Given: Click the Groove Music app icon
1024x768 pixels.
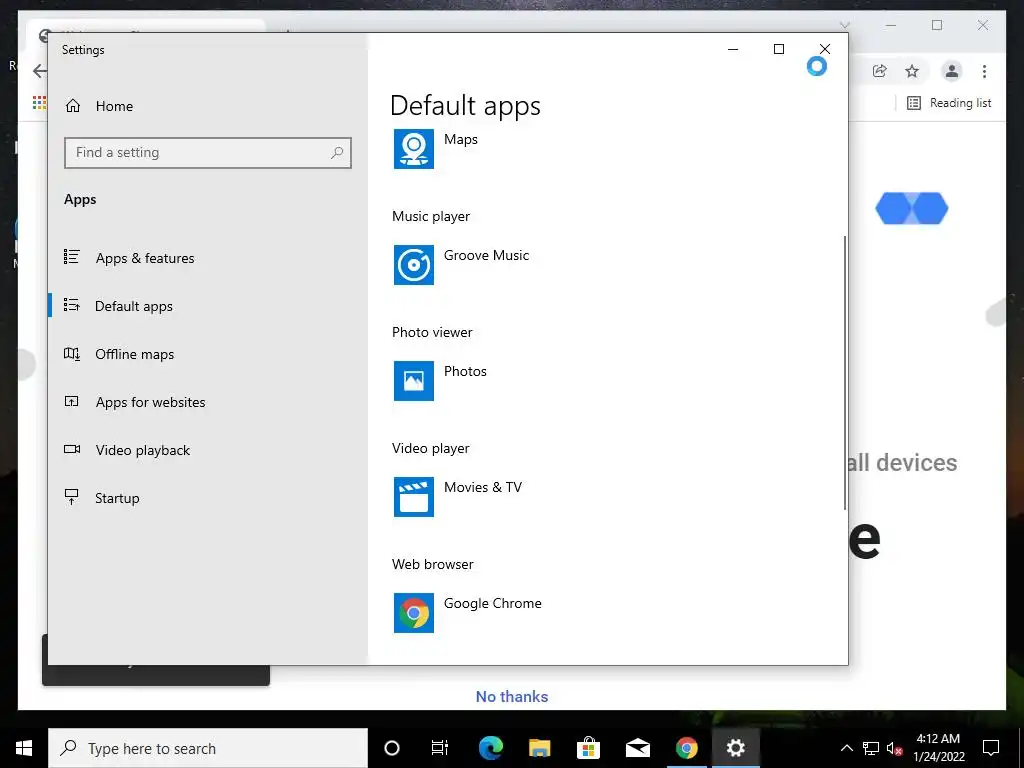Looking at the screenshot, I should click(413, 264).
